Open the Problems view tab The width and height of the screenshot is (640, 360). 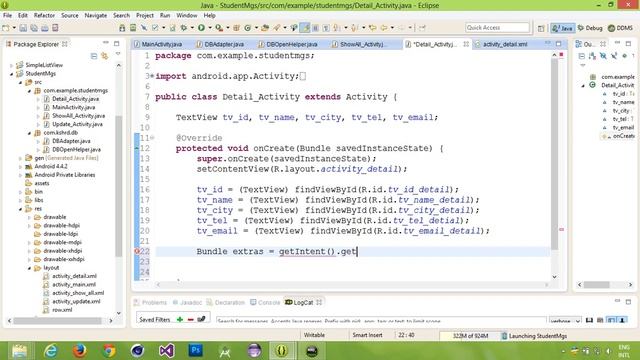coord(151,302)
